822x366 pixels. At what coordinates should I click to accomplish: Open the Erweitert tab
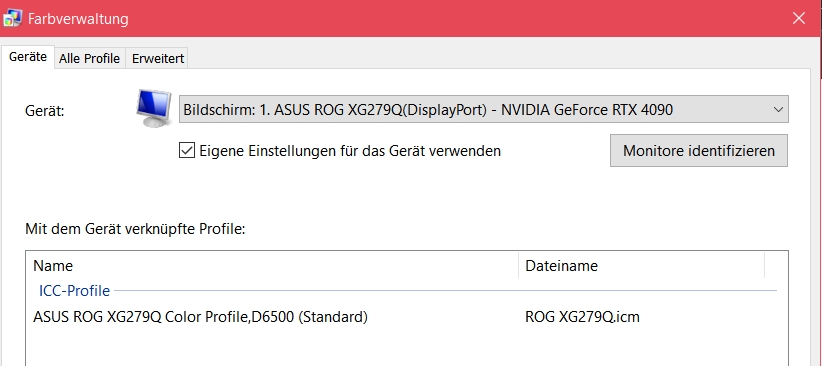click(x=158, y=58)
